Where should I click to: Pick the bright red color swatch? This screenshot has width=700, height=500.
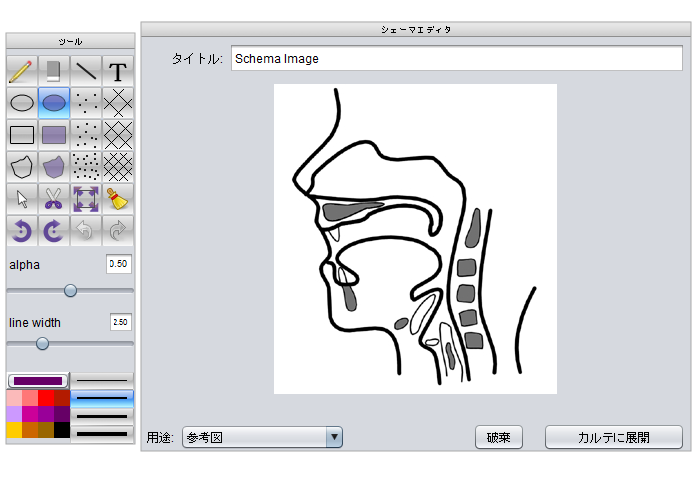(x=46, y=399)
